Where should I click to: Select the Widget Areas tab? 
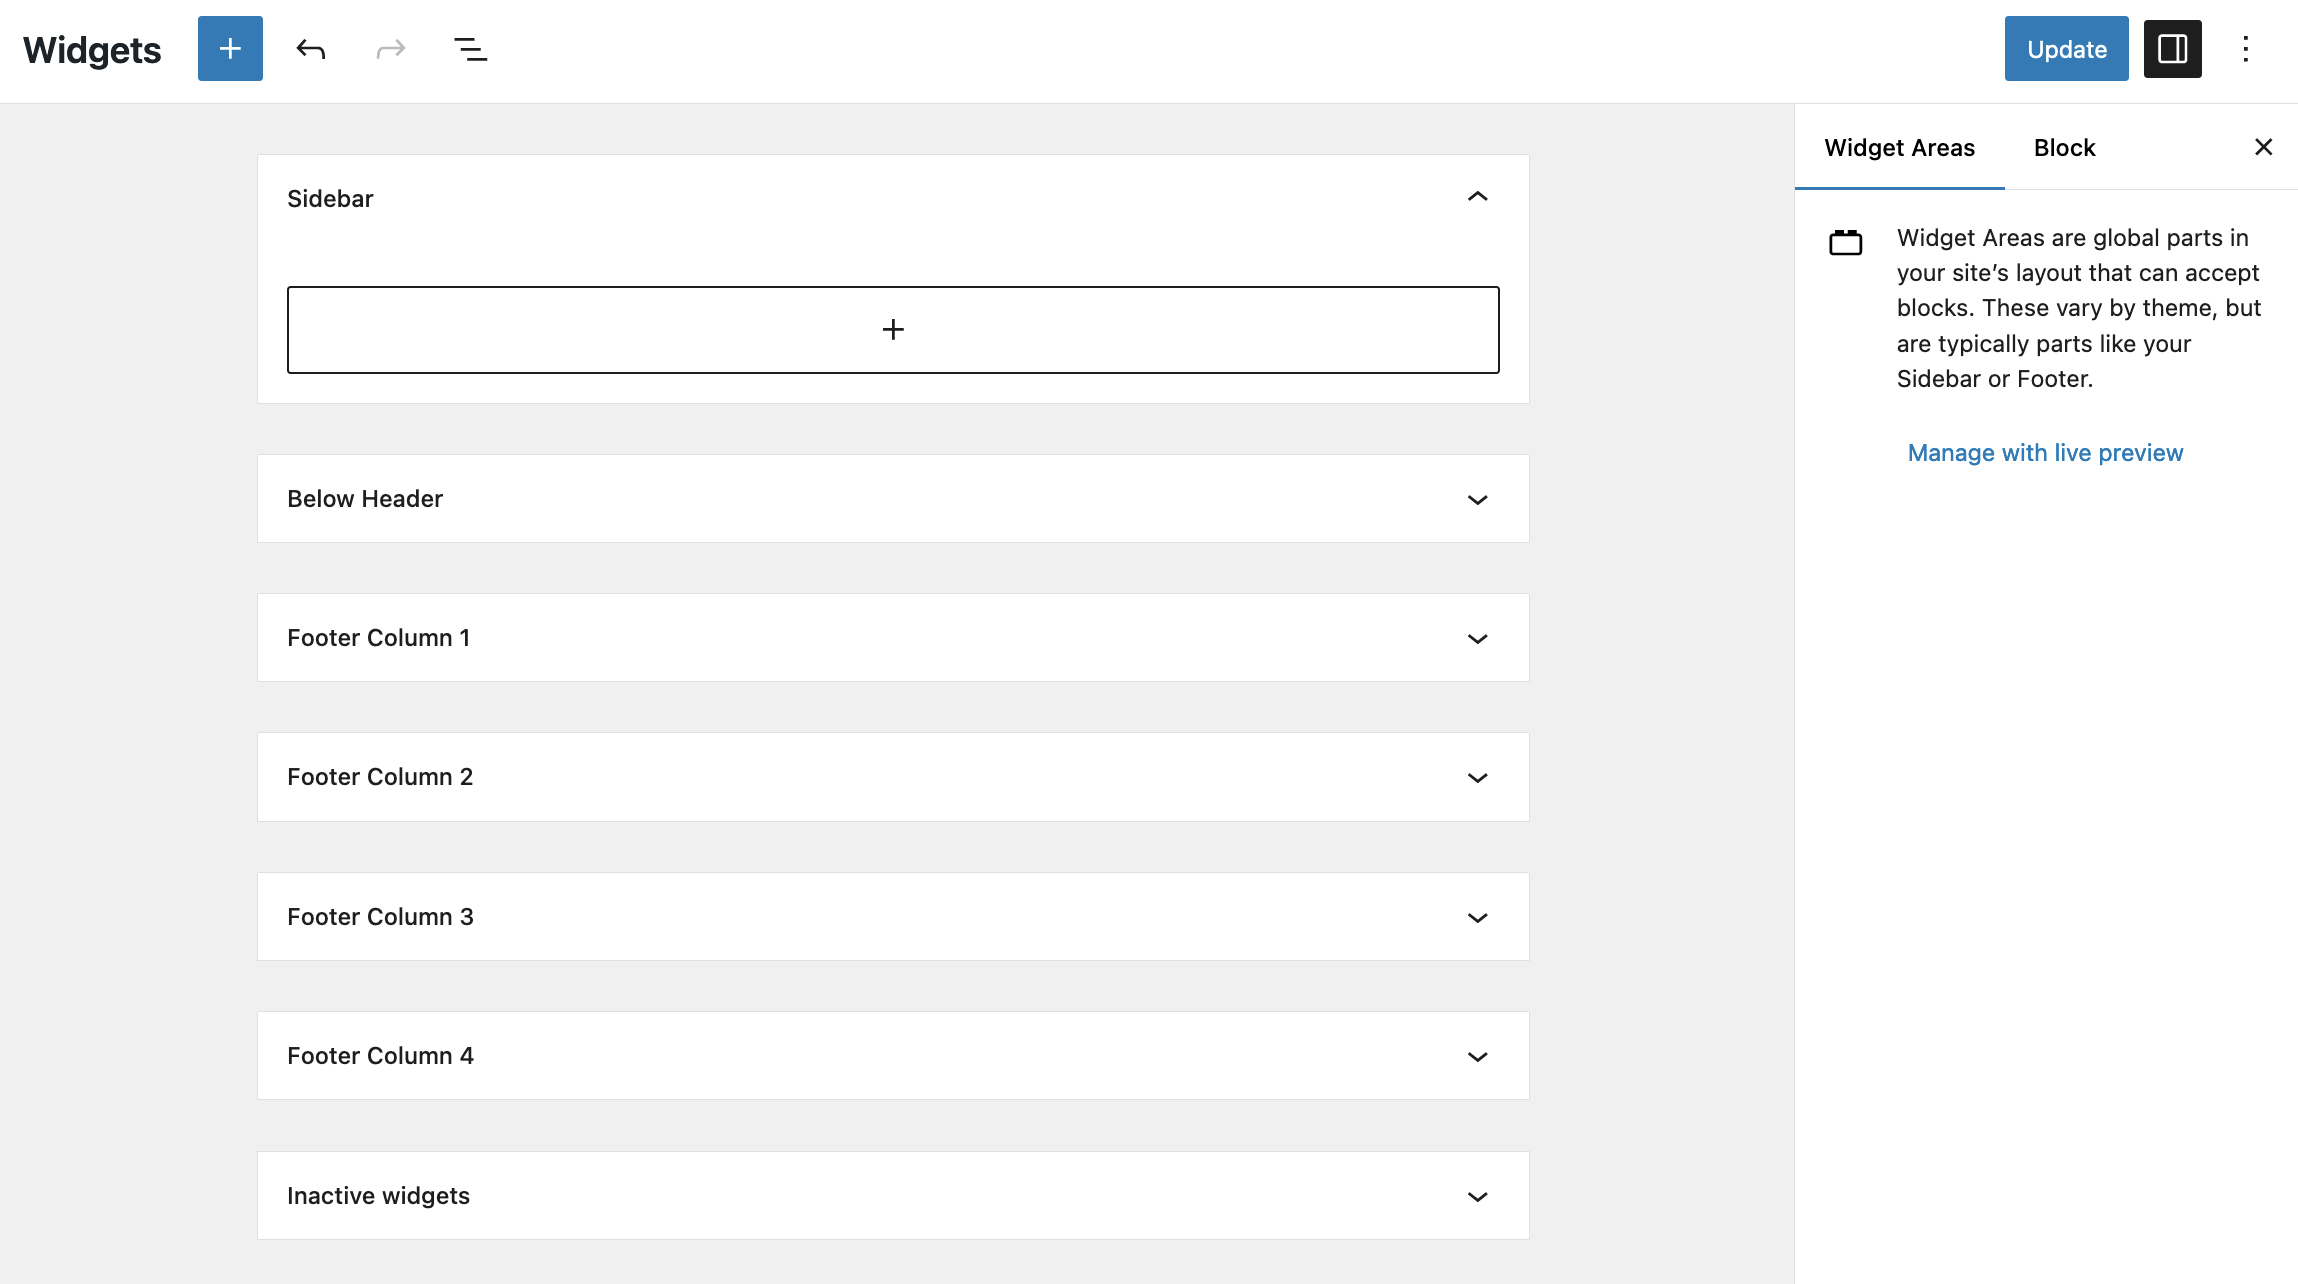tap(1899, 148)
